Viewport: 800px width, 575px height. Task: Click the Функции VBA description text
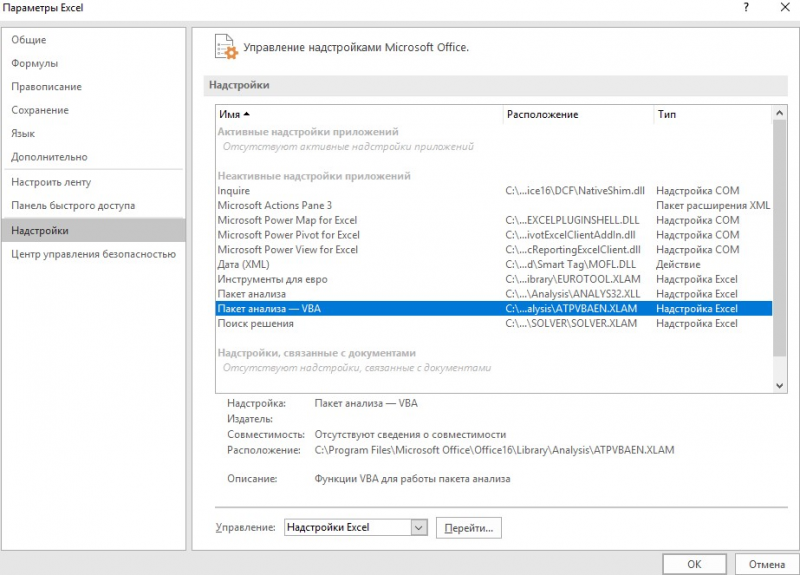(412, 479)
